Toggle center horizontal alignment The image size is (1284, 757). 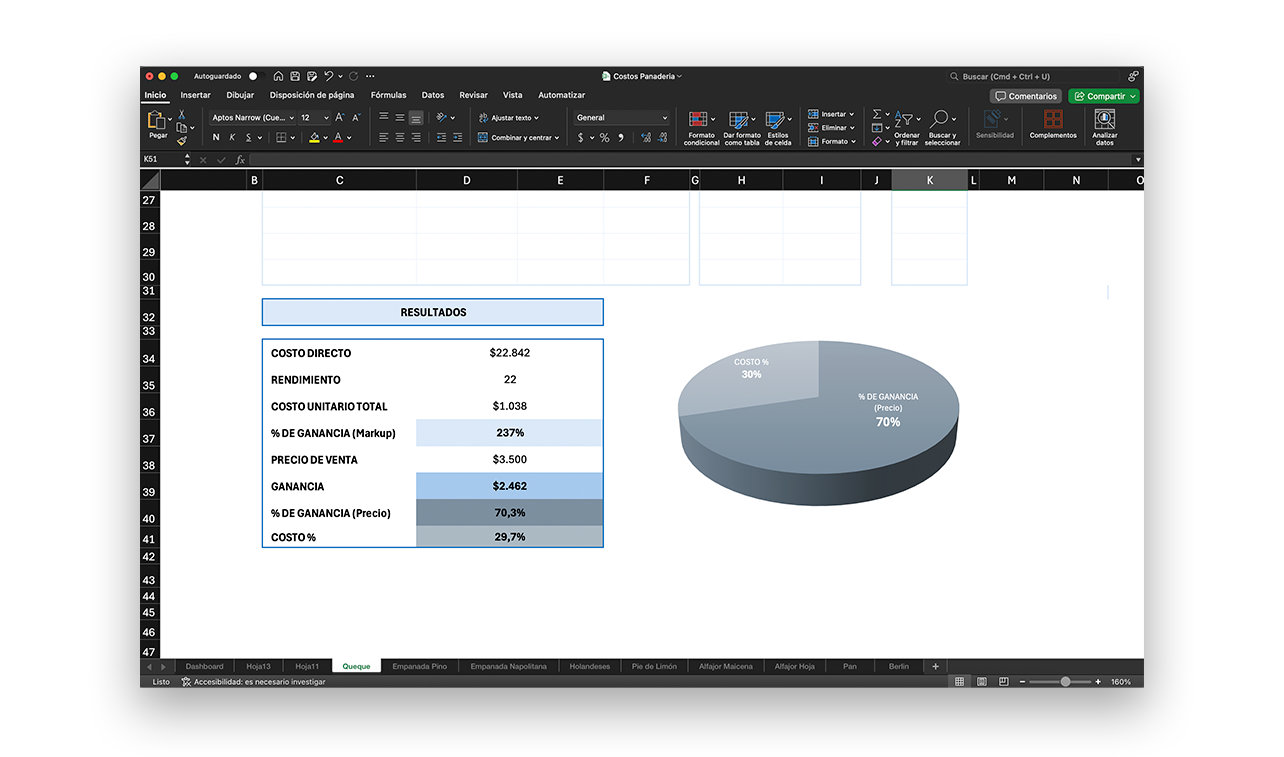pyautogui.click(x=399, y=137)
